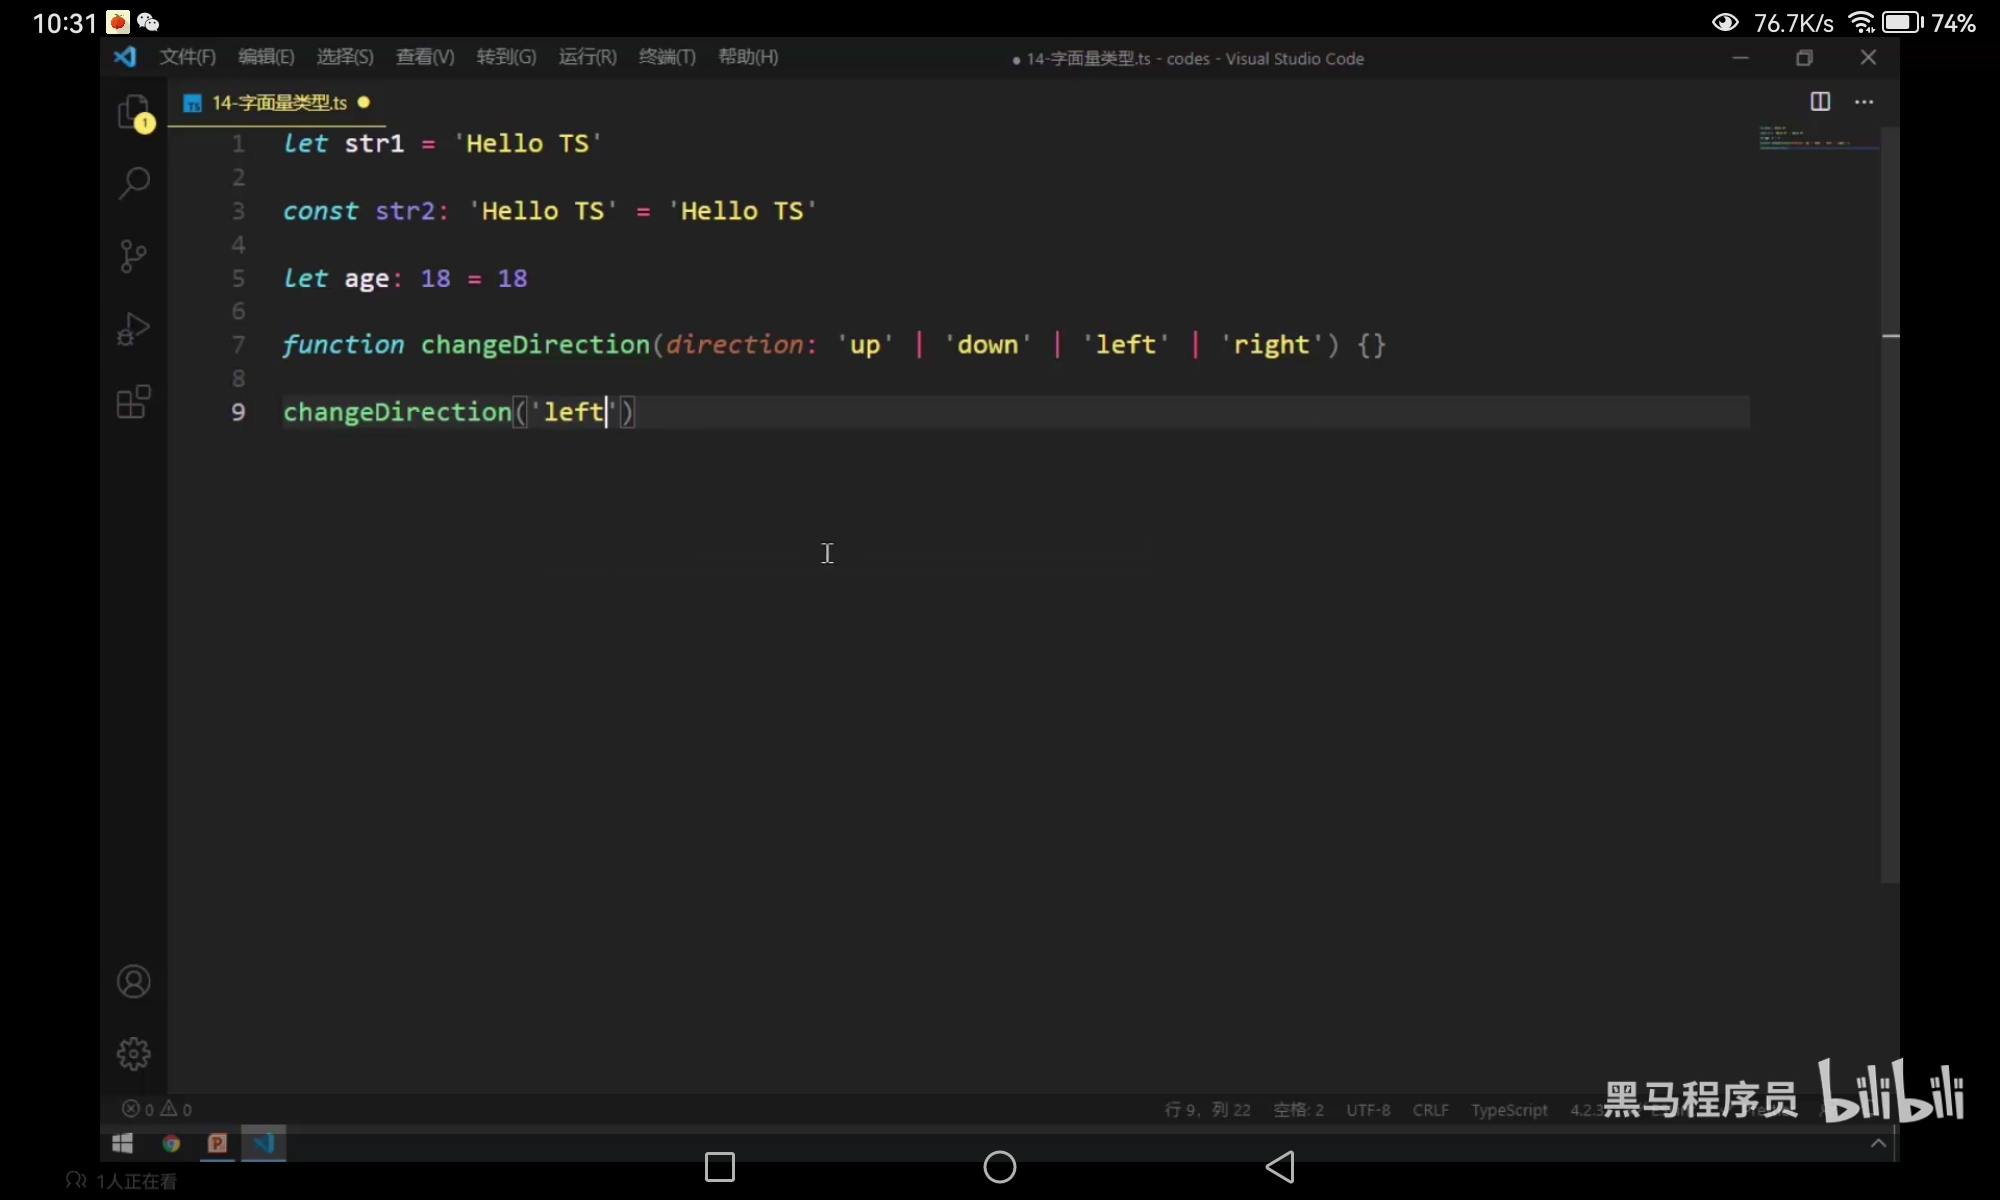This screenshot has height=1200, width=2000.
Task: Open the Explorer view in activity bar
Action: point(134,111)
